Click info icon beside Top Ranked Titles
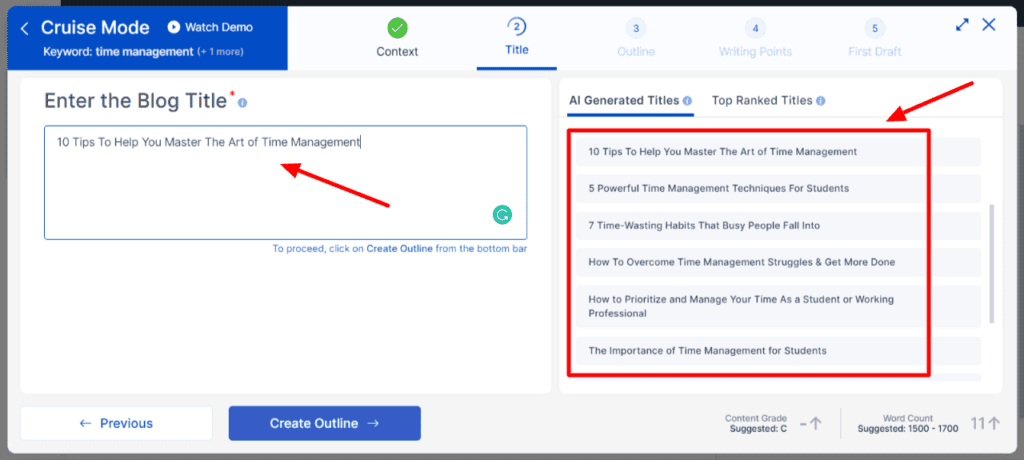 (x=821, y=101)
